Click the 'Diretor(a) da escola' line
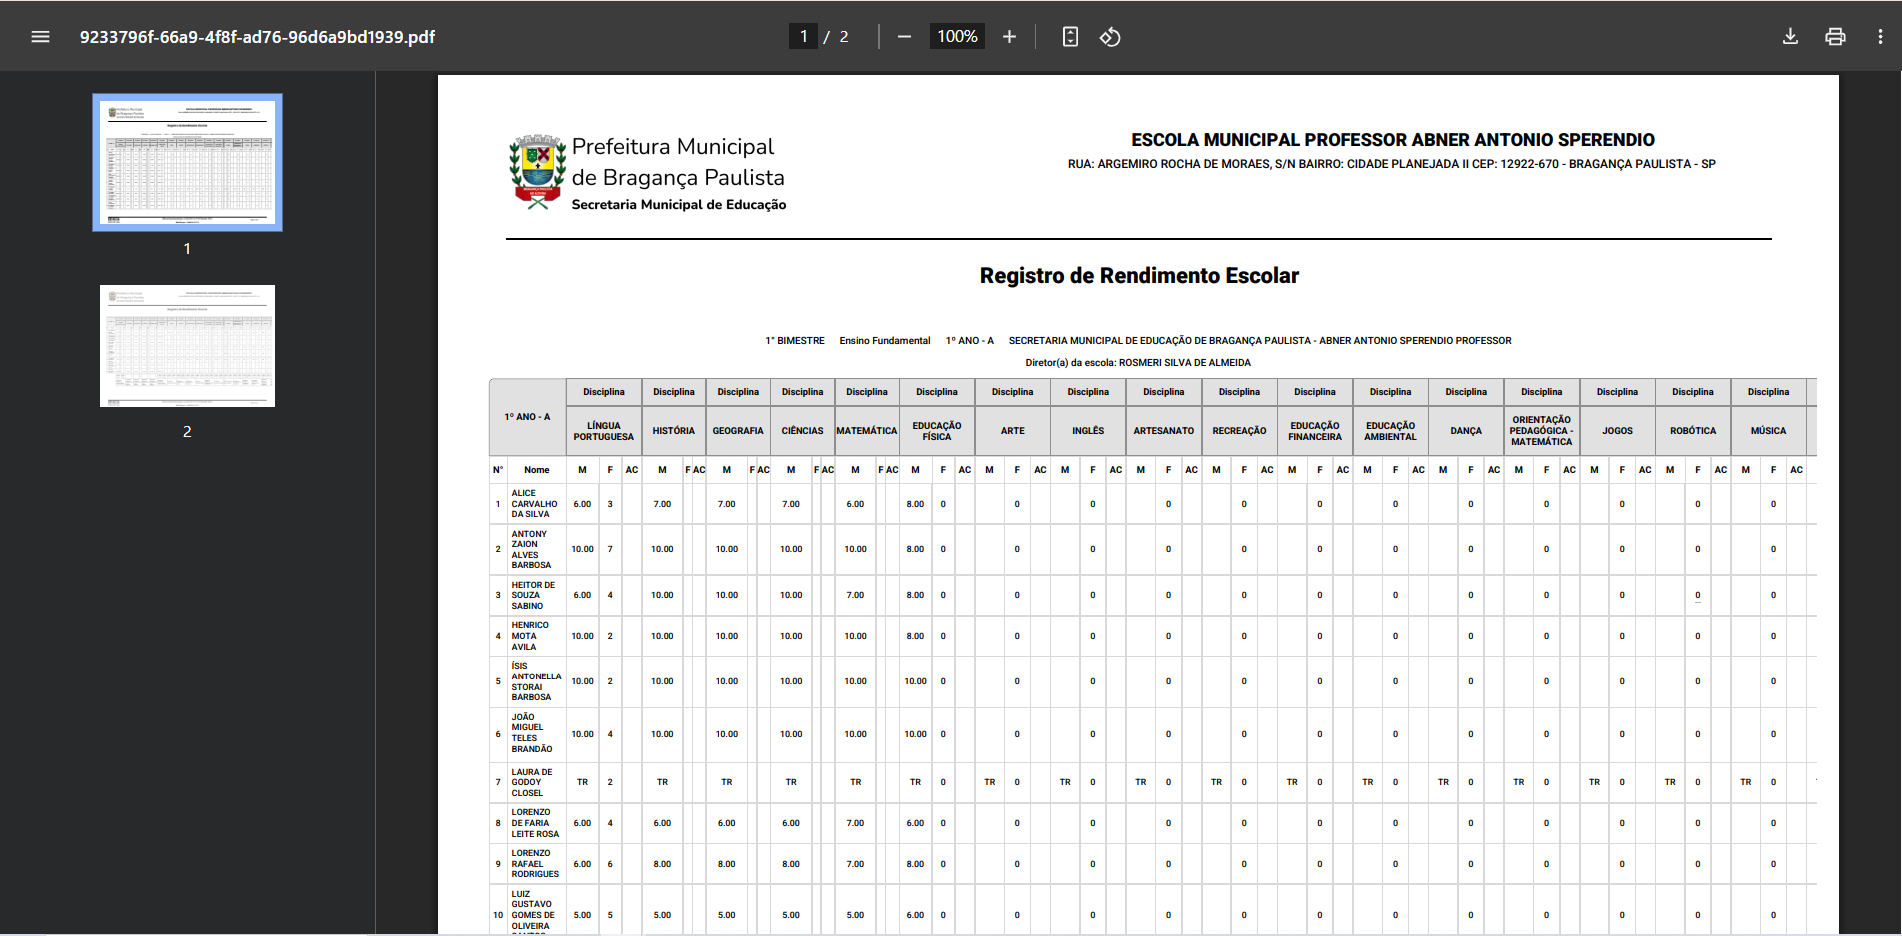 pos(1138,363)
